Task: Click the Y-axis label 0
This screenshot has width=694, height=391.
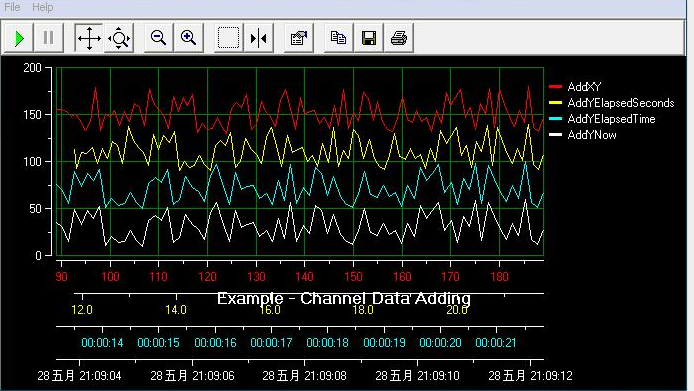Action: click(x=39, y=256)
